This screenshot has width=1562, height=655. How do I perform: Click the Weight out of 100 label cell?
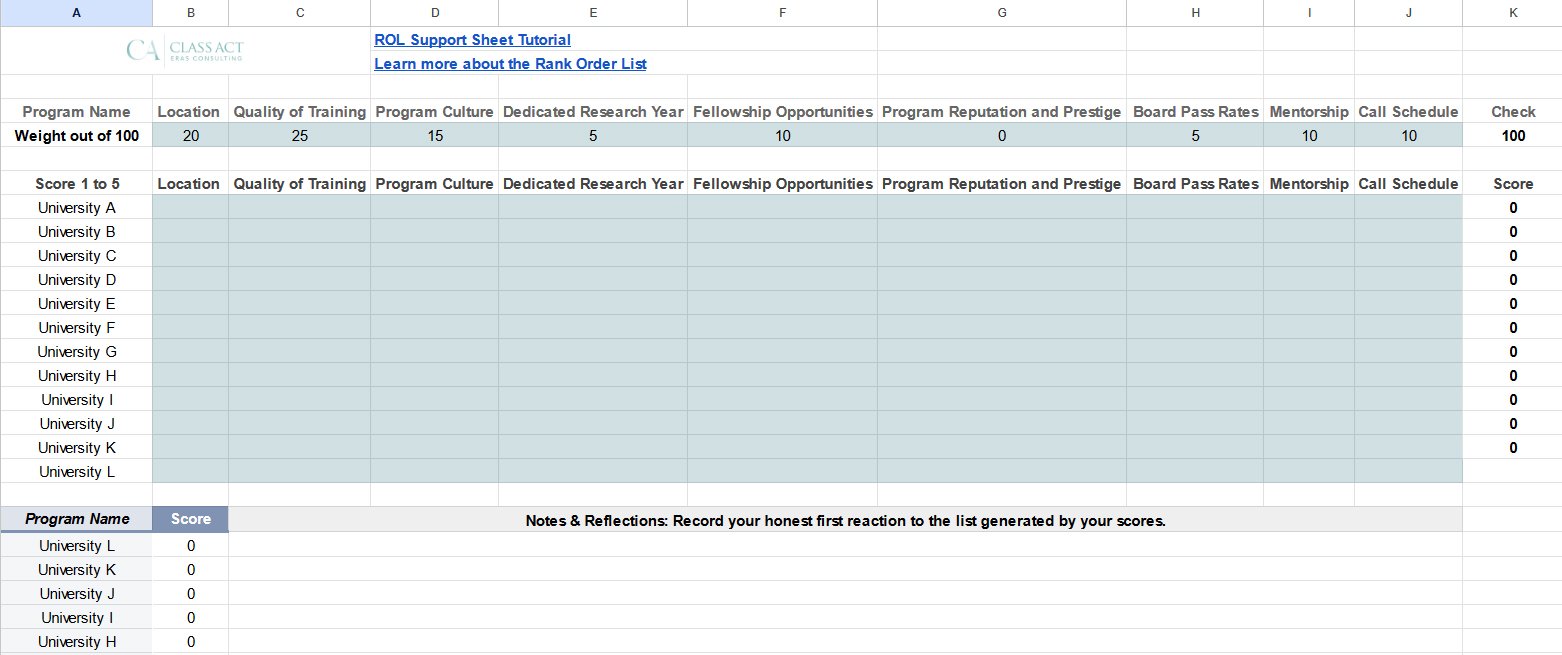click(76, 135)
